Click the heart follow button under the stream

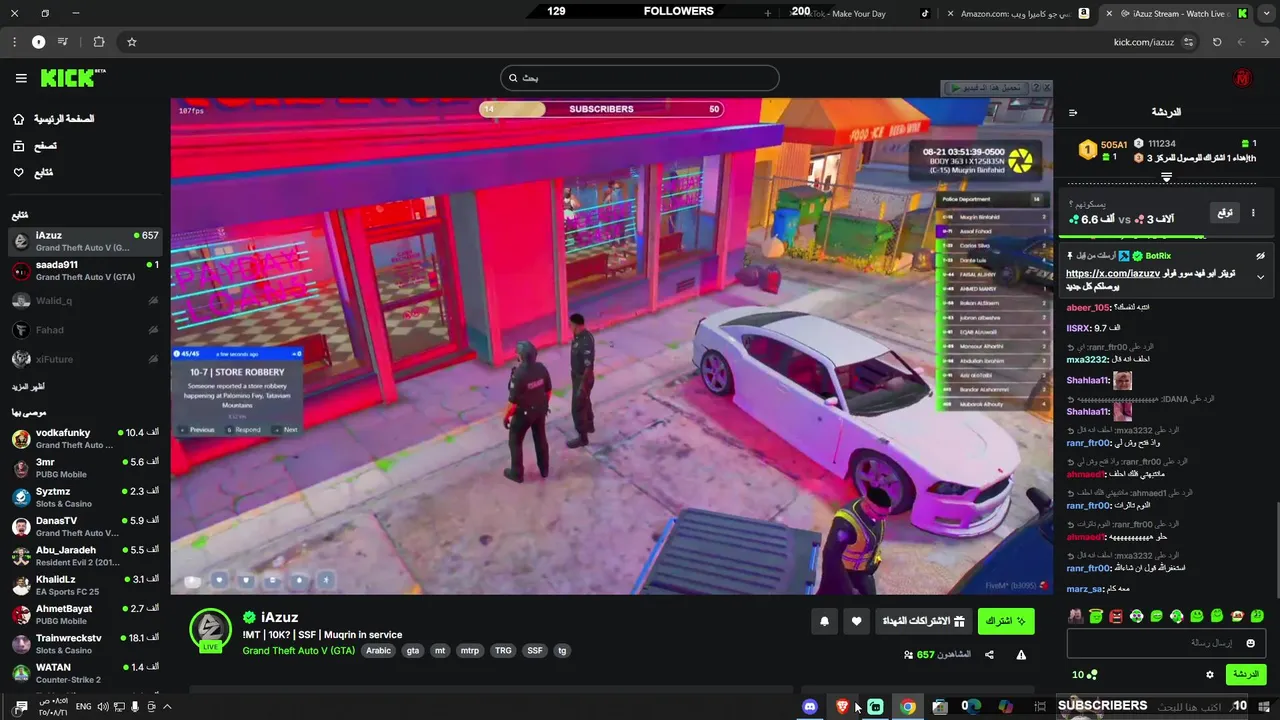pos(856,621)
